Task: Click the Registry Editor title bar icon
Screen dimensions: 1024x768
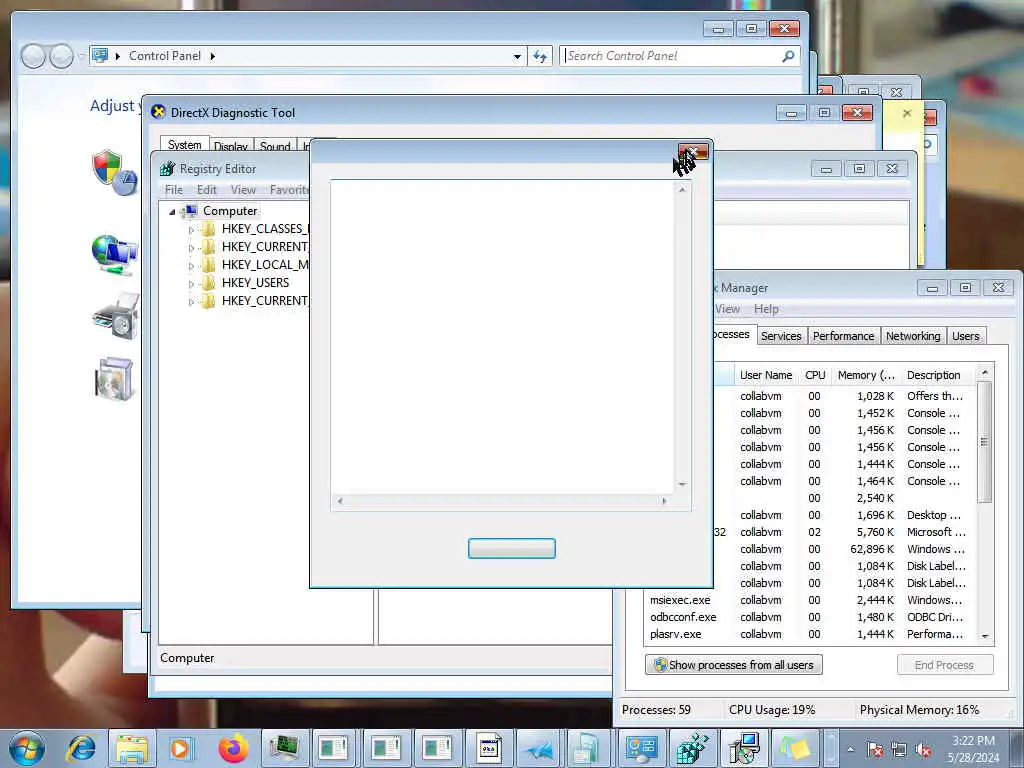Action: coord(167,168)
